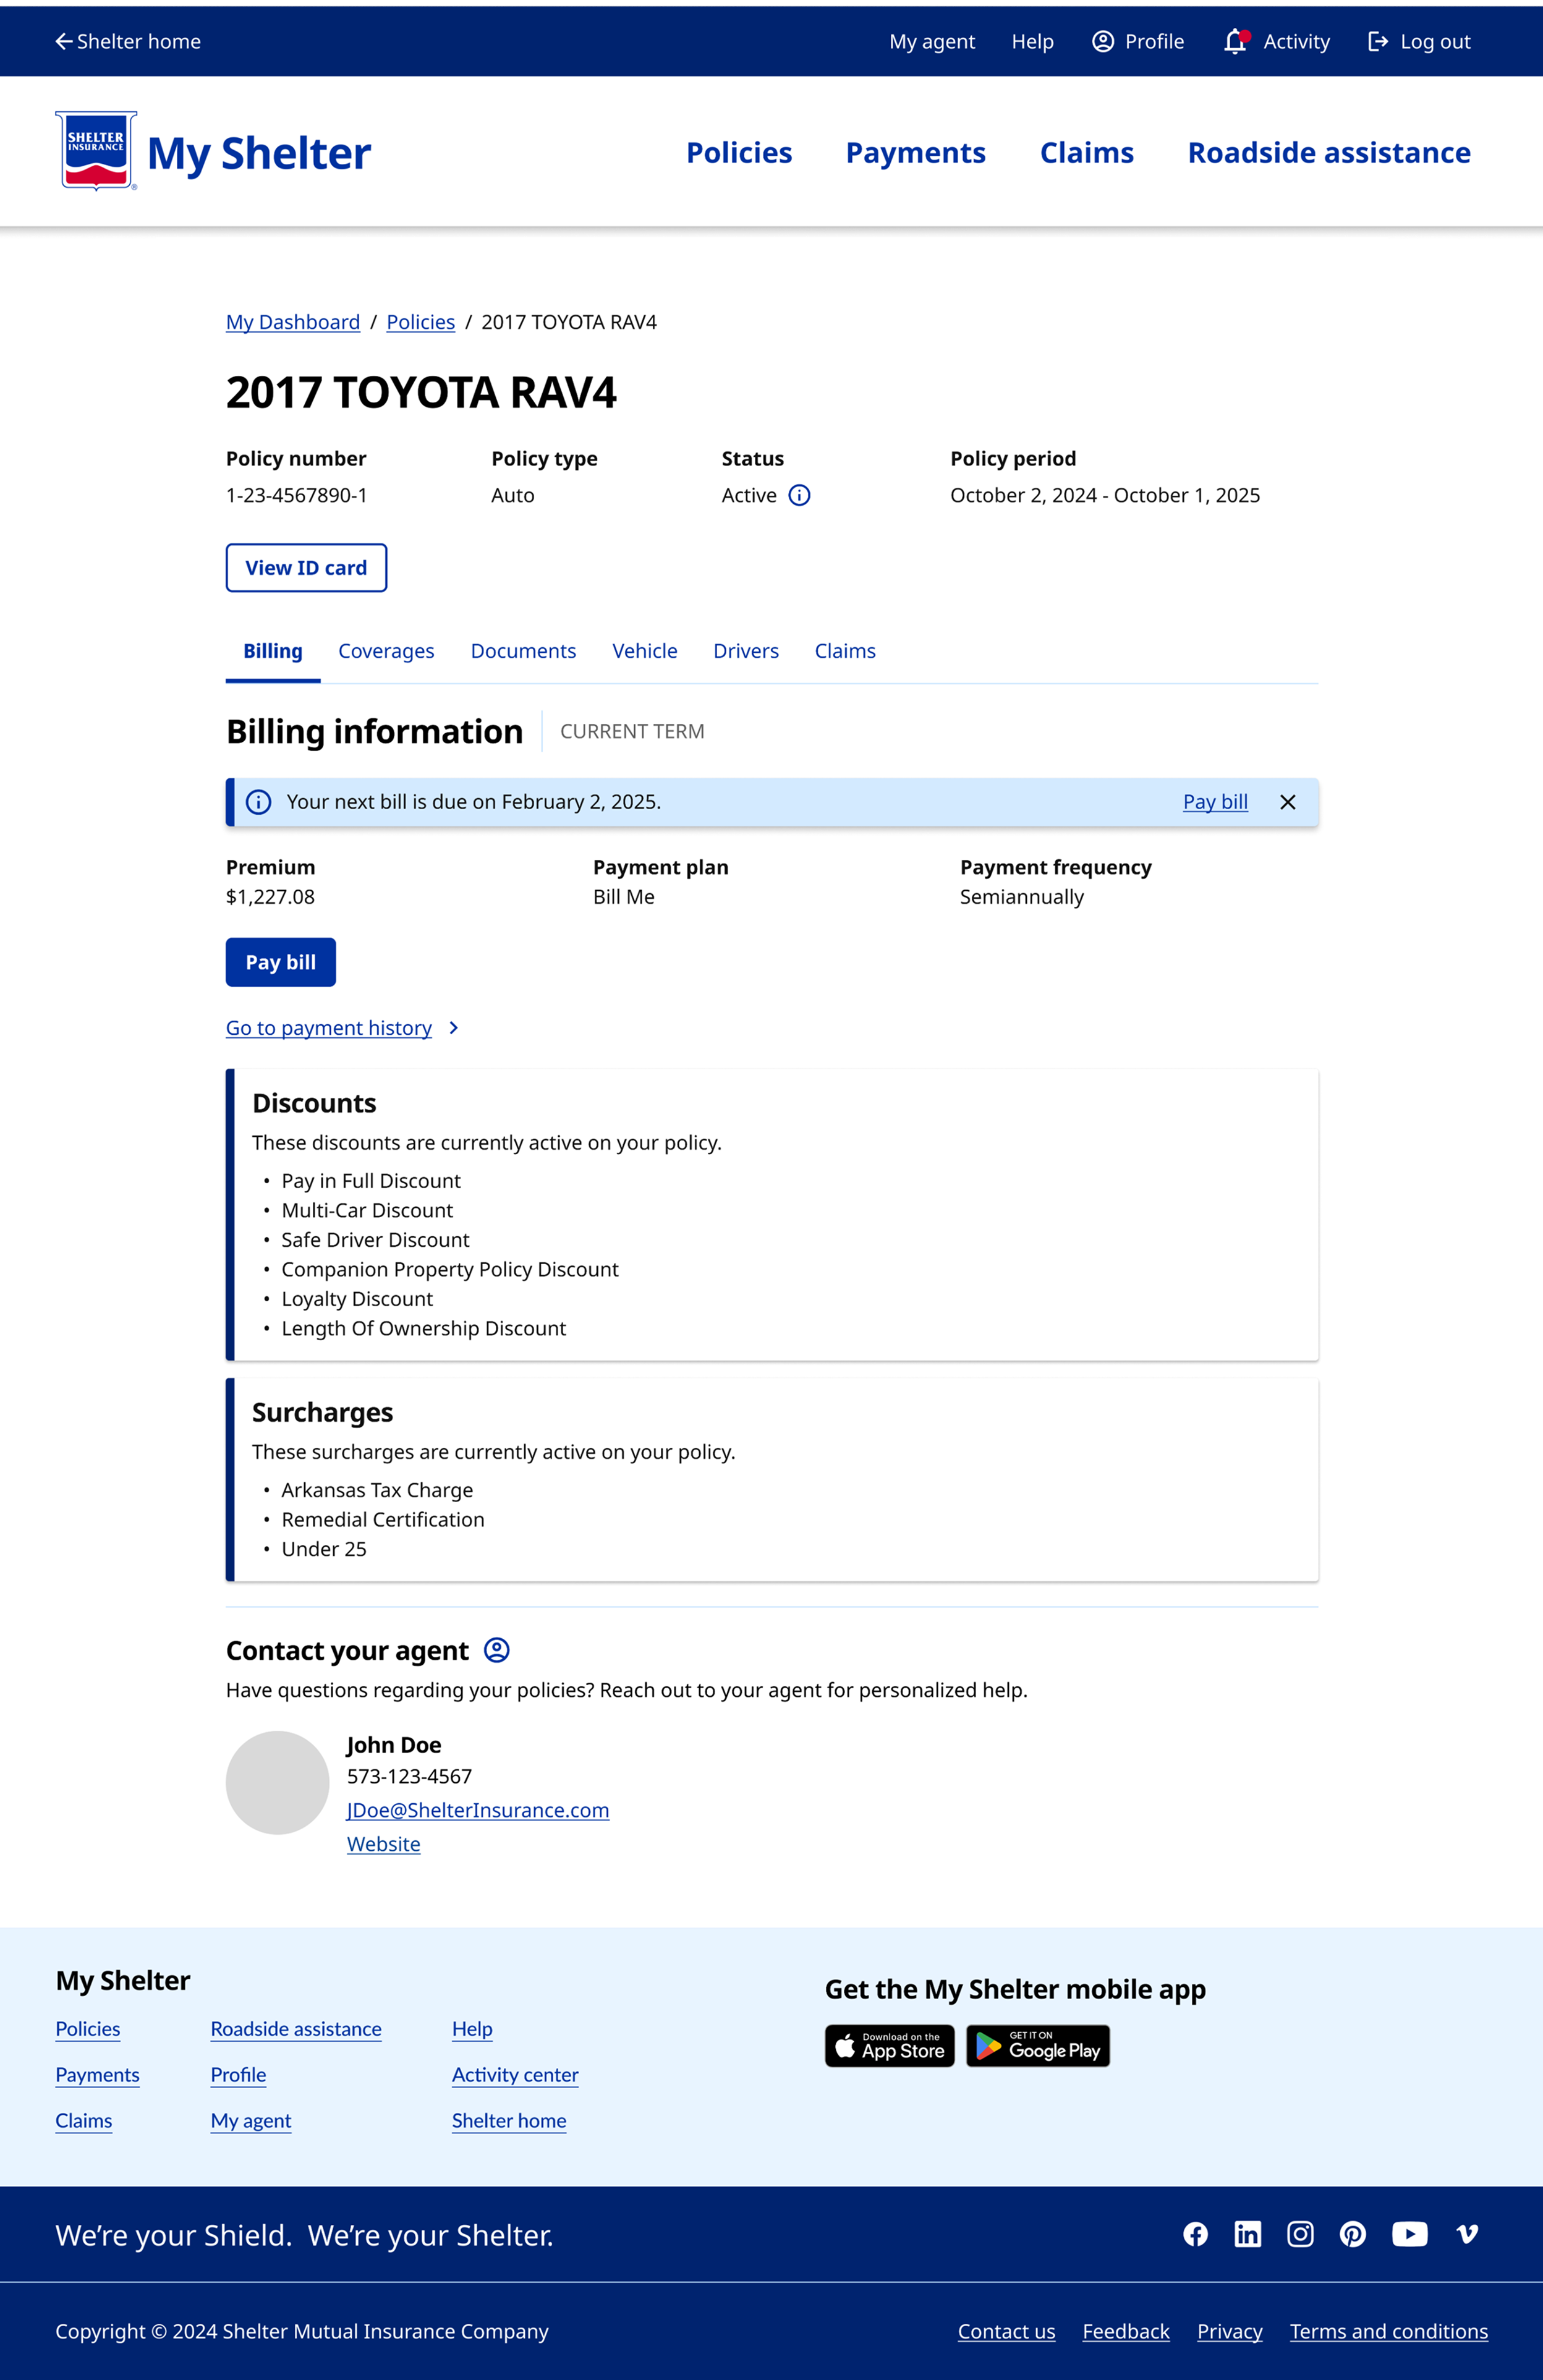Click the Vimeo icon in footer
Viewport: 1543px width, 2380px height.
tap(1467, 2234)
